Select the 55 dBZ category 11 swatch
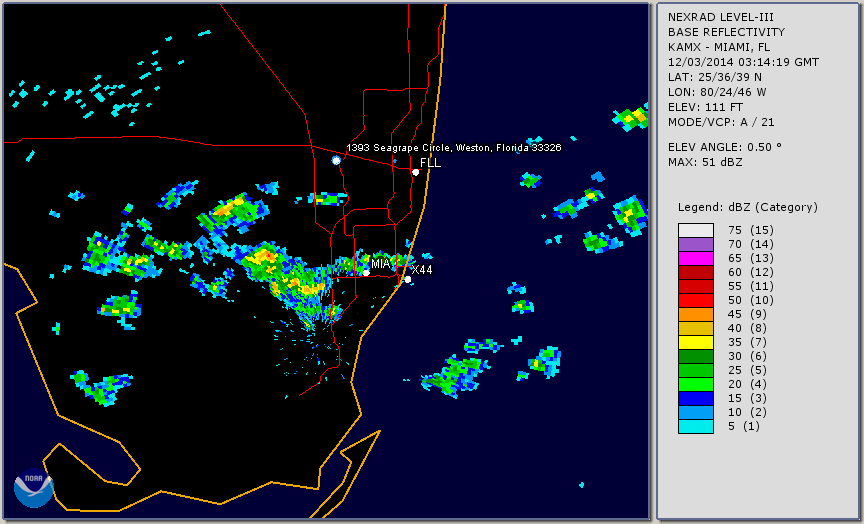The height and width of the screenshot is (524, 864). click(x=695, y=287)
